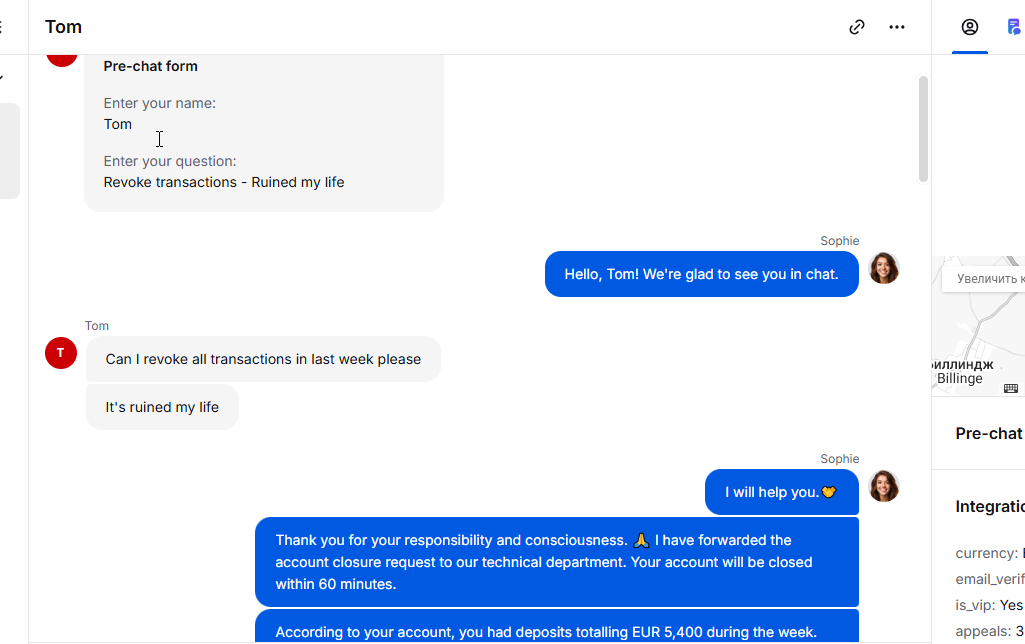
Task: Switch to the customer profile tab
Action: [x=969, y=27]
